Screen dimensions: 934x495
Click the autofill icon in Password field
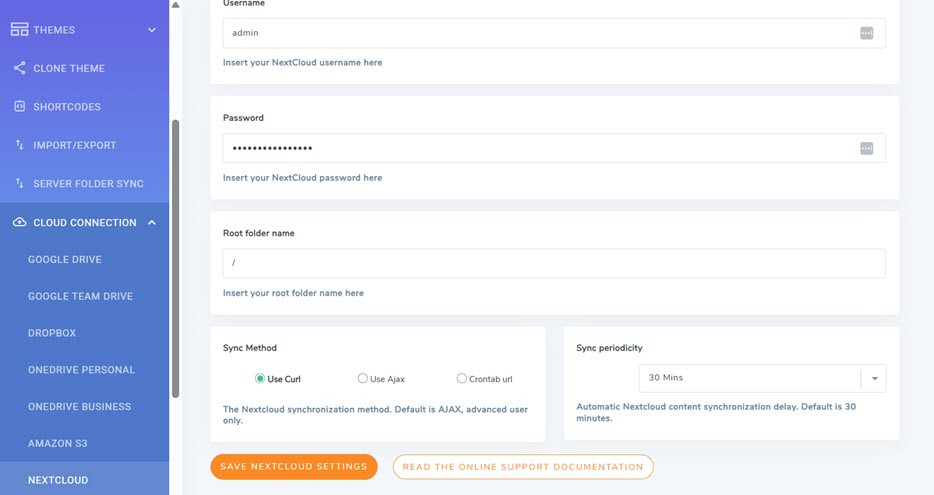coord(866,148)
